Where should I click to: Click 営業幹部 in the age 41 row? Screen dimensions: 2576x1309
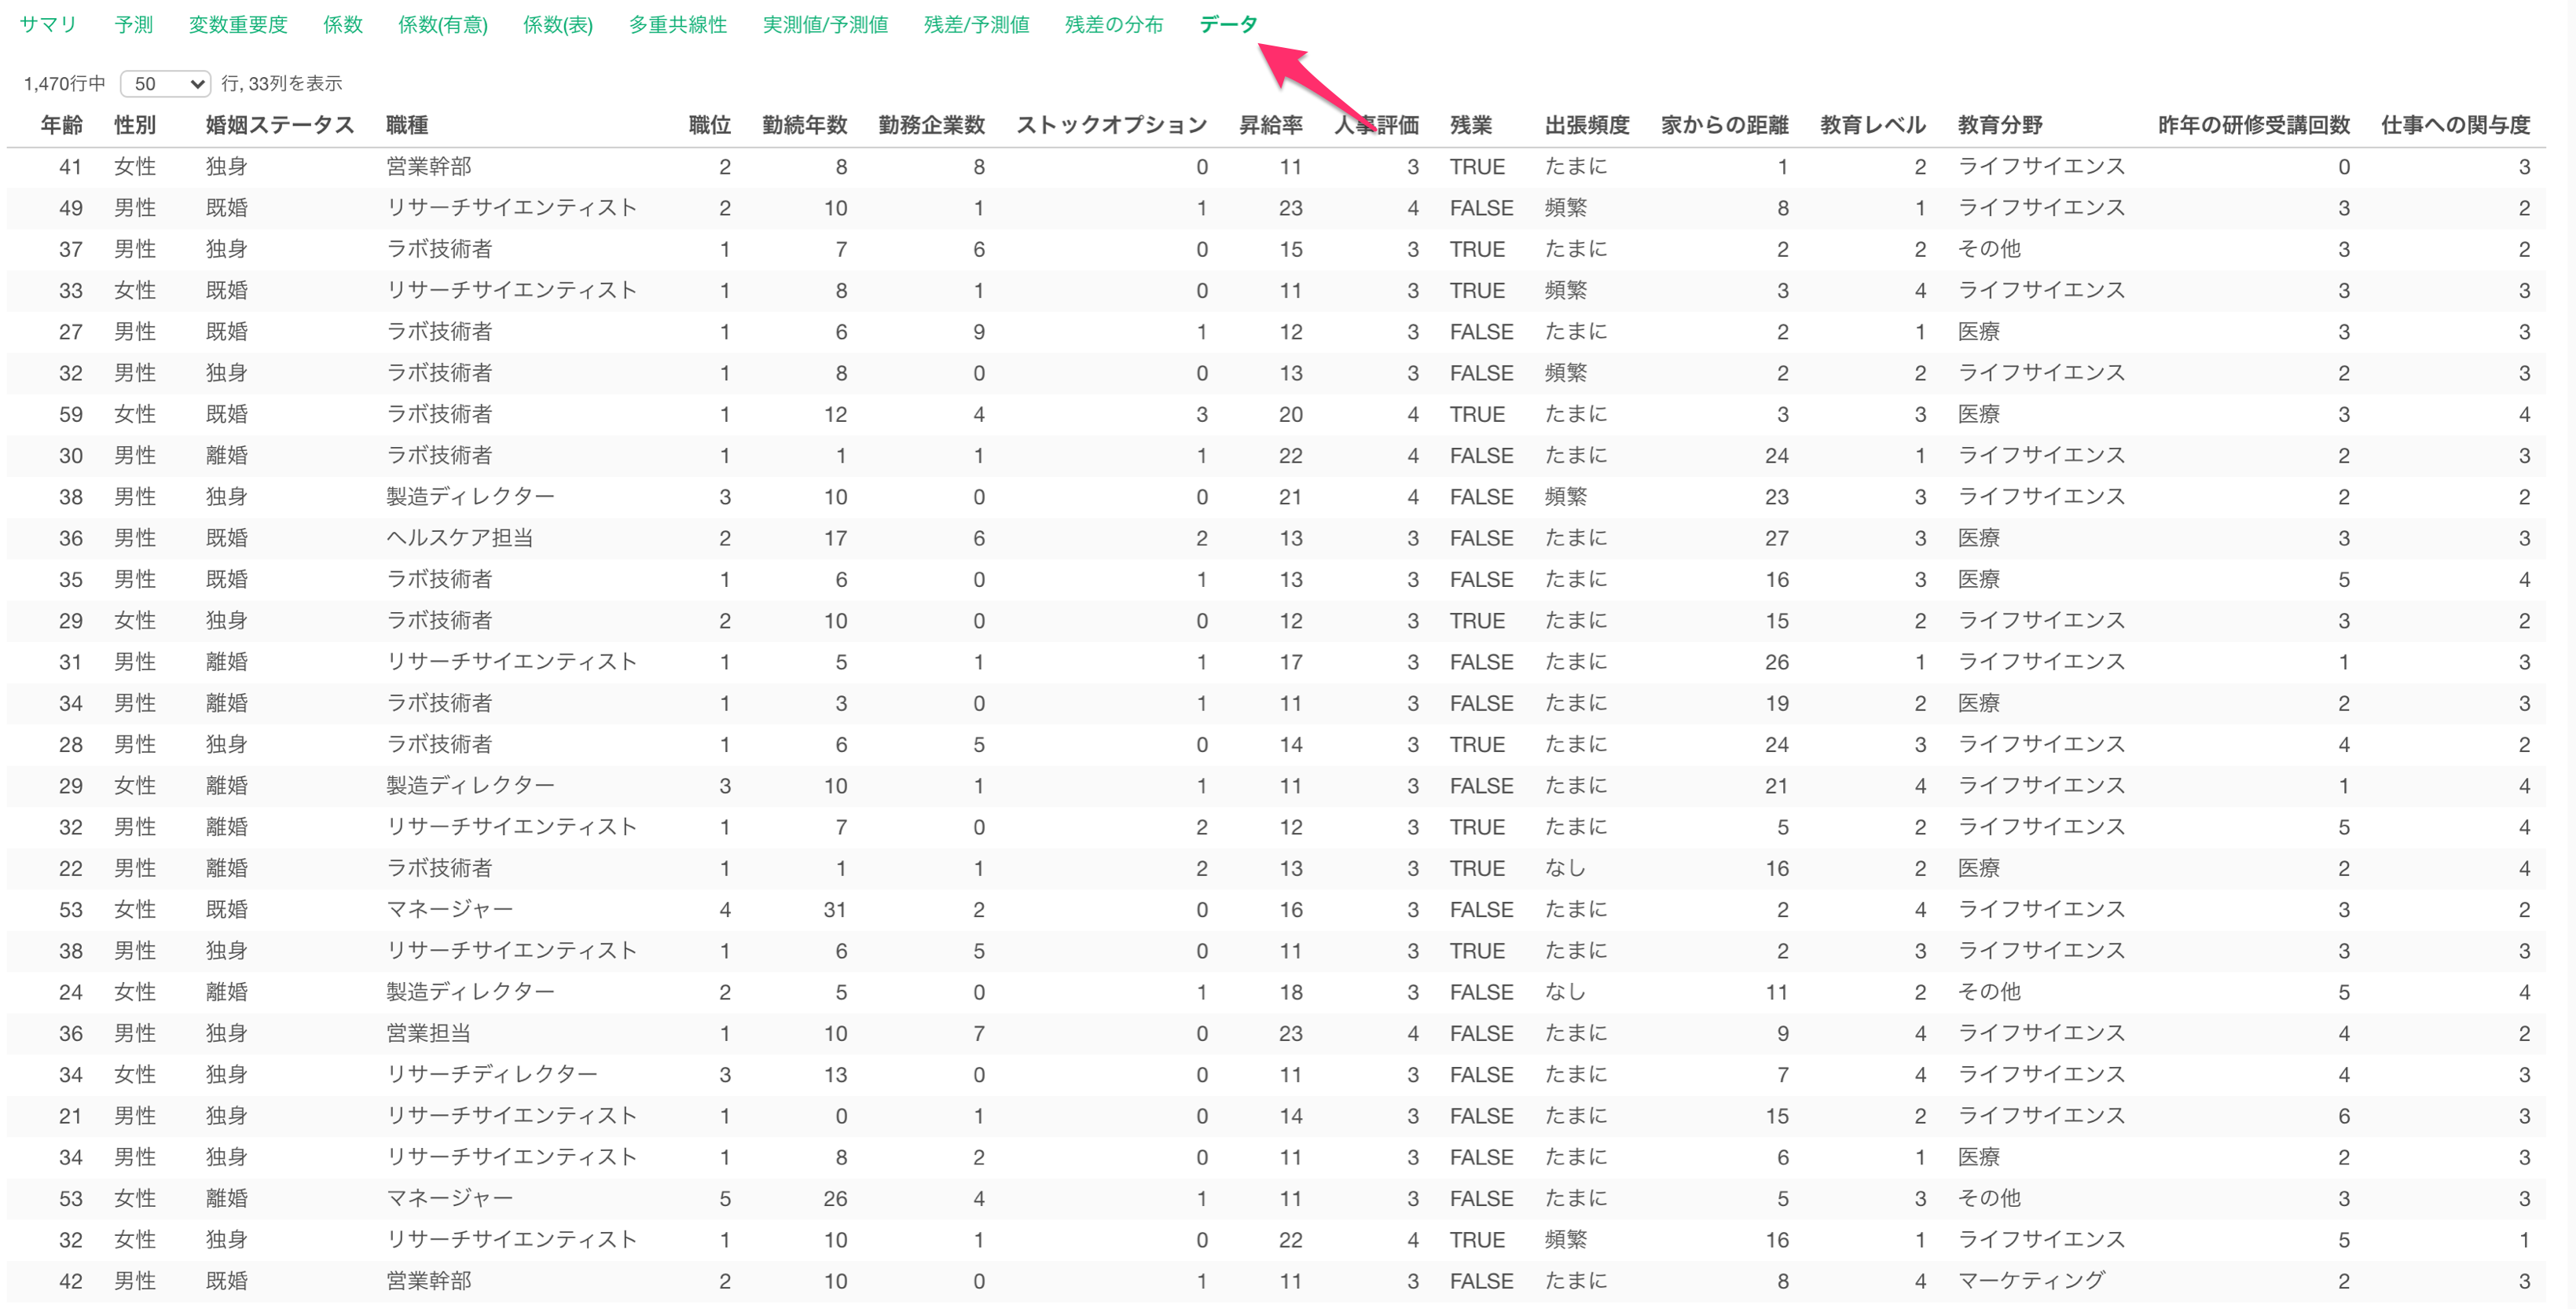pyautogui.click(x=429, y=167)
